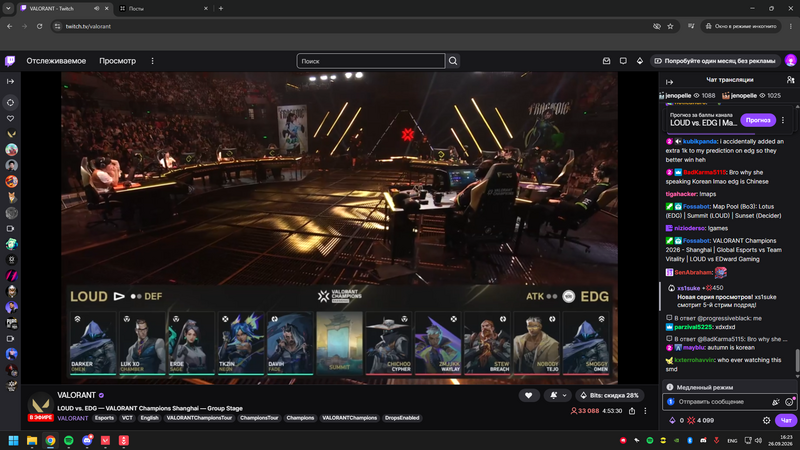This screenshot has height=450, width=800.
Task: Click the Twitch home logo
Action: coord(10,61)
